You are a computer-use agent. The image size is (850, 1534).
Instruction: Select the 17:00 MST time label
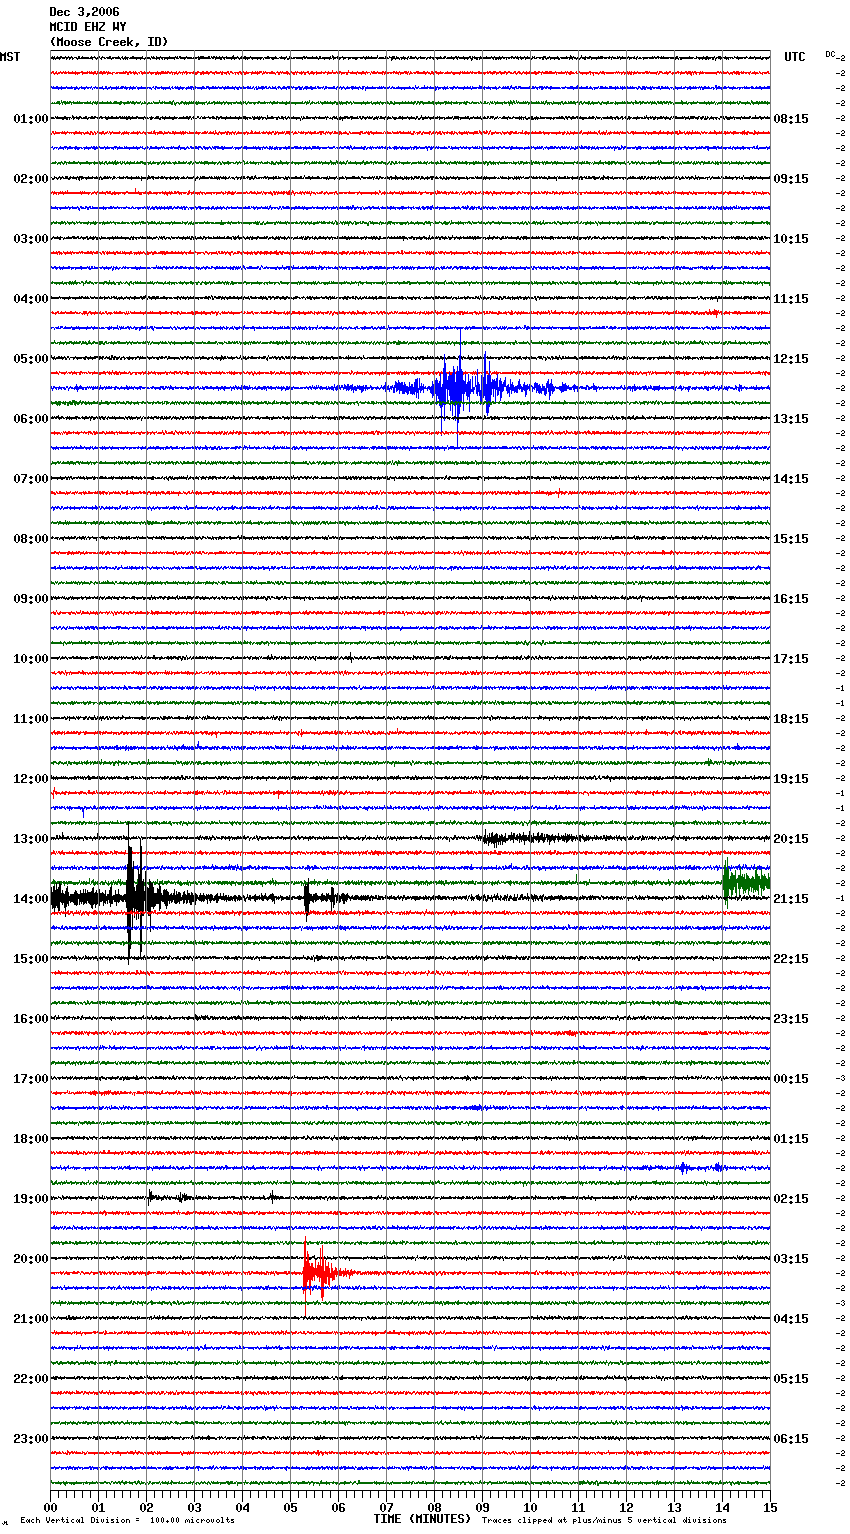(x=30, y=1079)
